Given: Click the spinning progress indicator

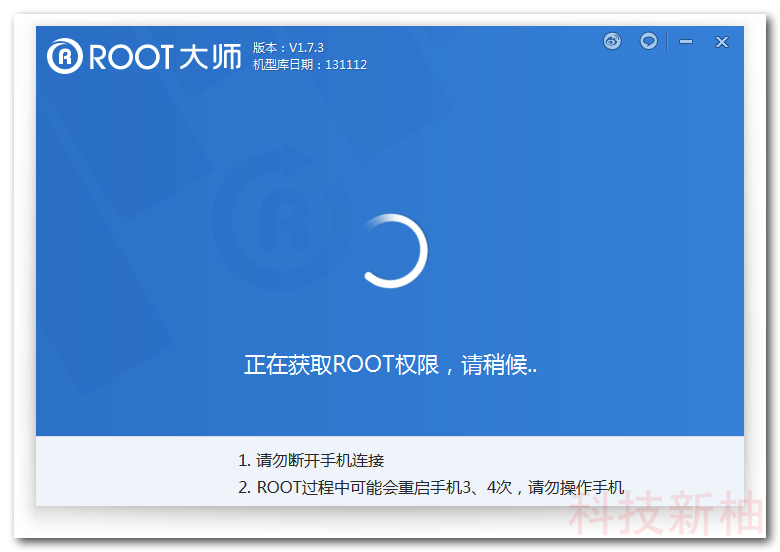Looking at the screenshot, I should pyautogui.click(x=392, y=251).
